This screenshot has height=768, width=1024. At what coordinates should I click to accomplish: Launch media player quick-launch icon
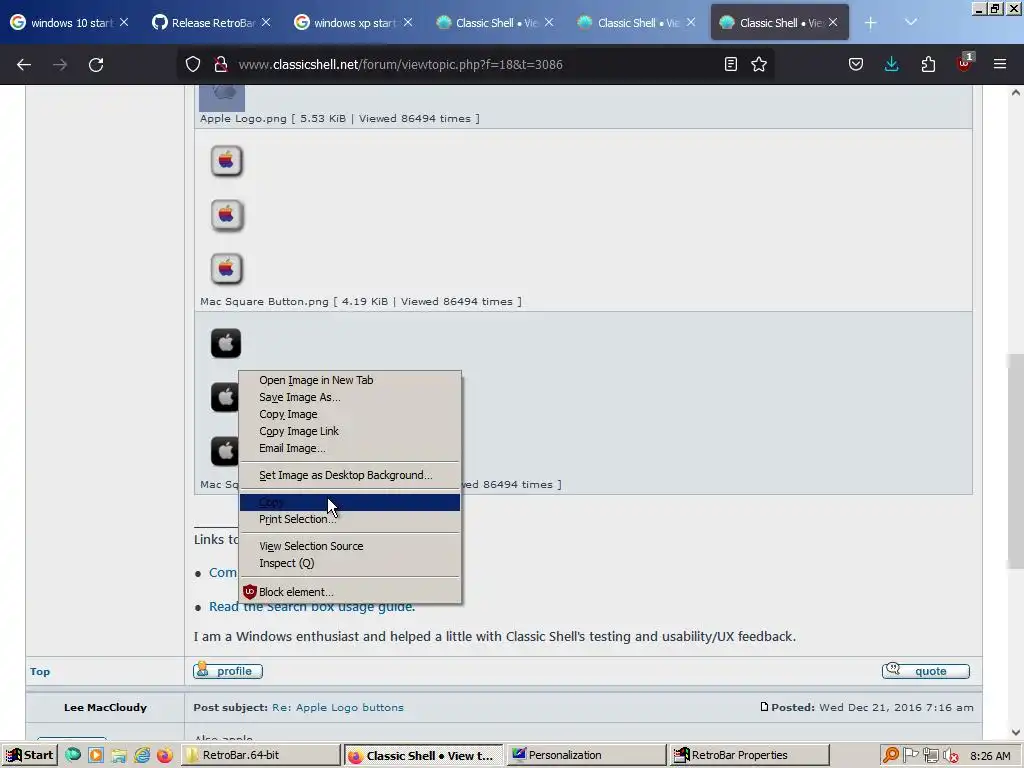[x=96, y=755]
